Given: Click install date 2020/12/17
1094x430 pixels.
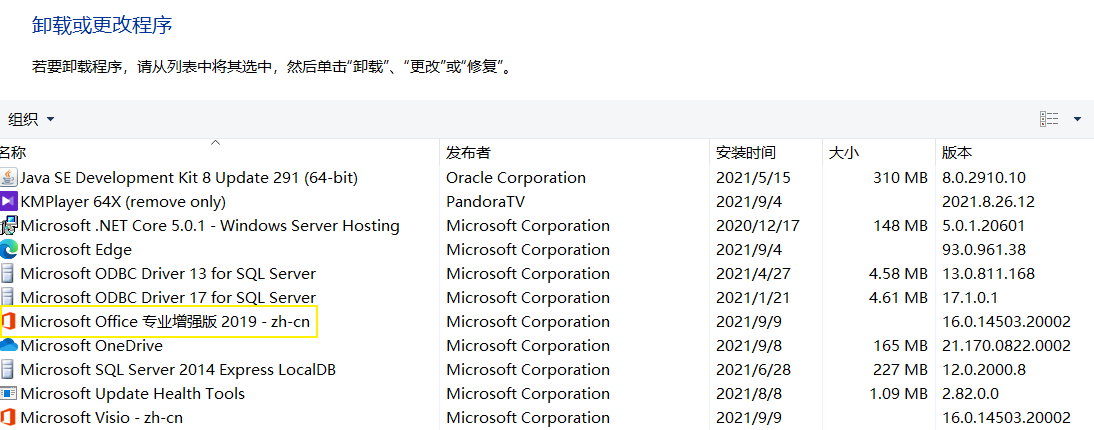Looking at the screenshot, I should pos(757,225).
